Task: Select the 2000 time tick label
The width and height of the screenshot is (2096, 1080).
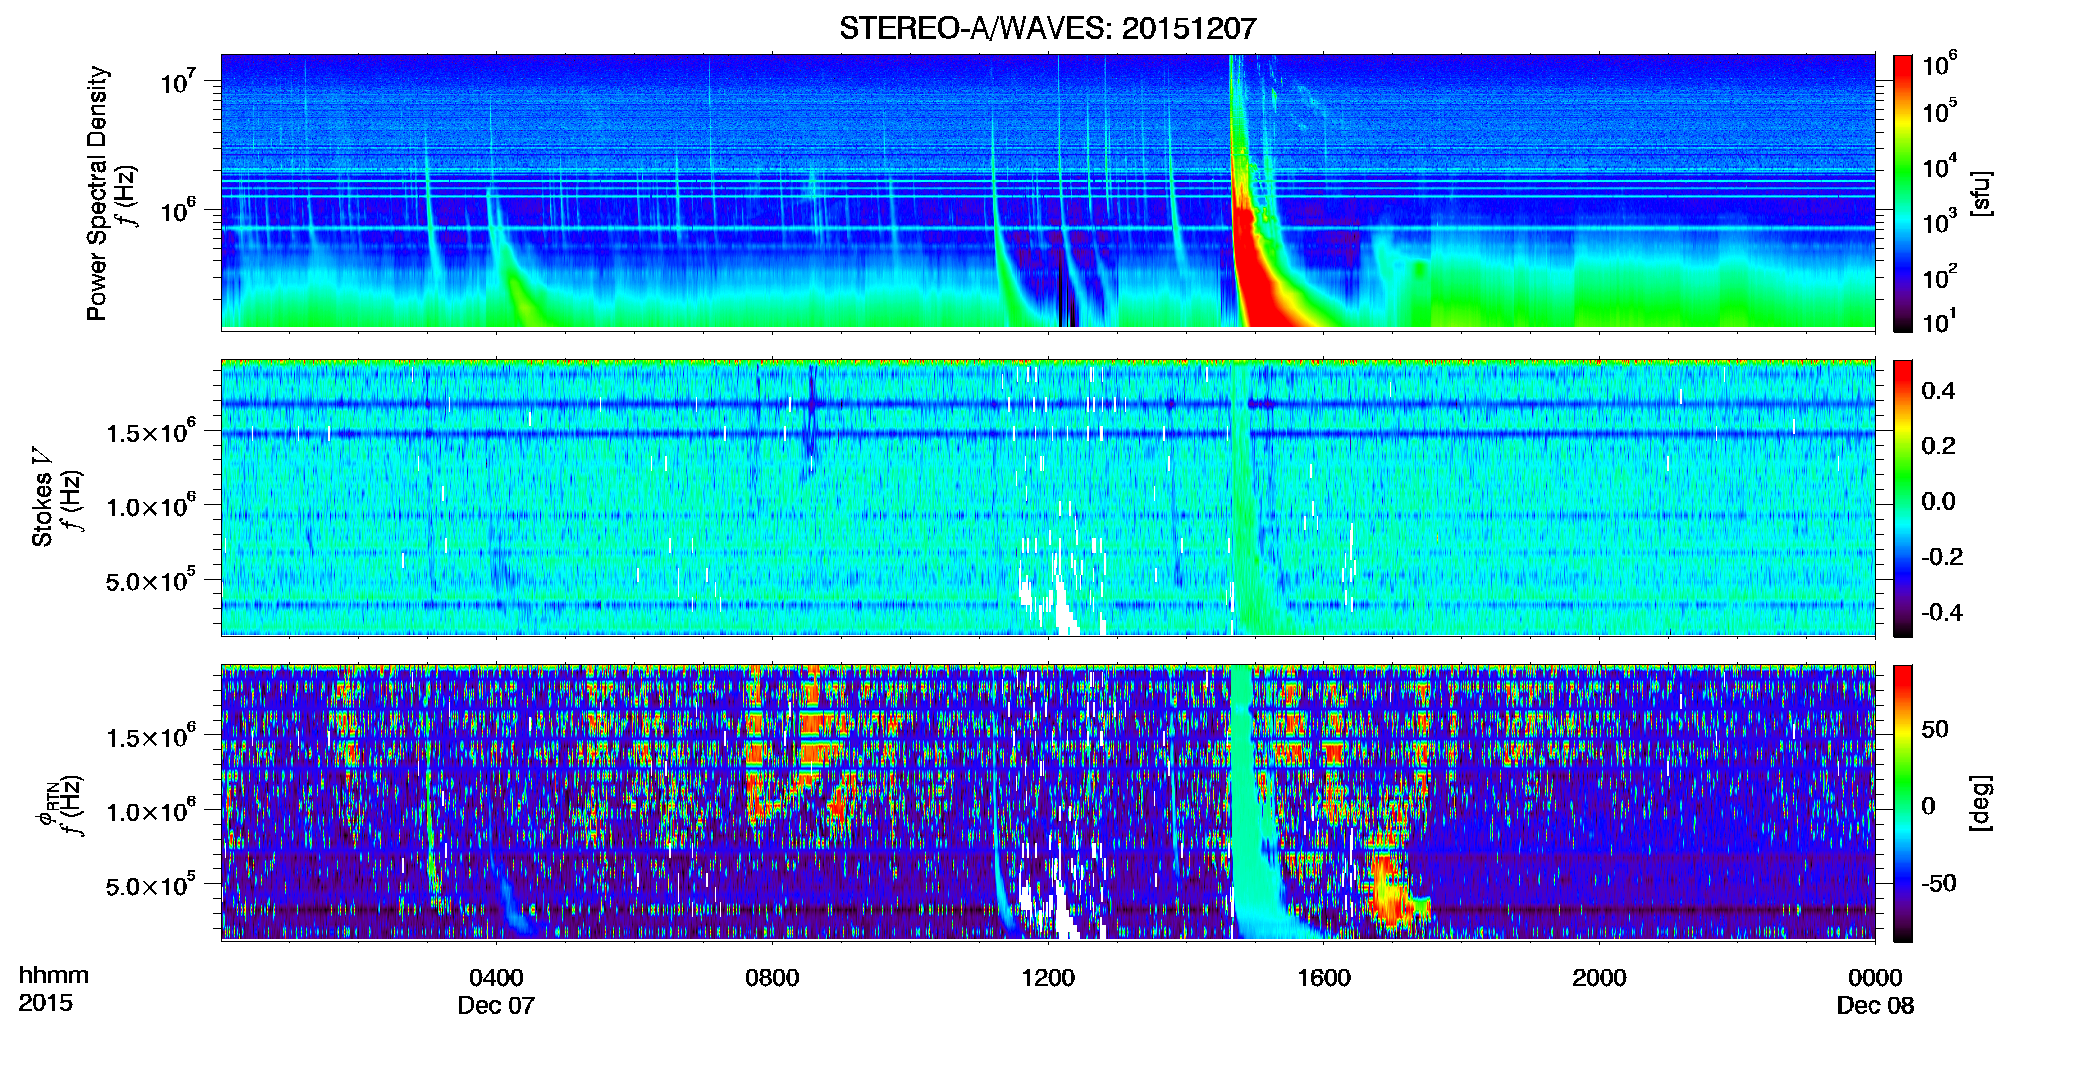Action: [x=1599, y=978]
